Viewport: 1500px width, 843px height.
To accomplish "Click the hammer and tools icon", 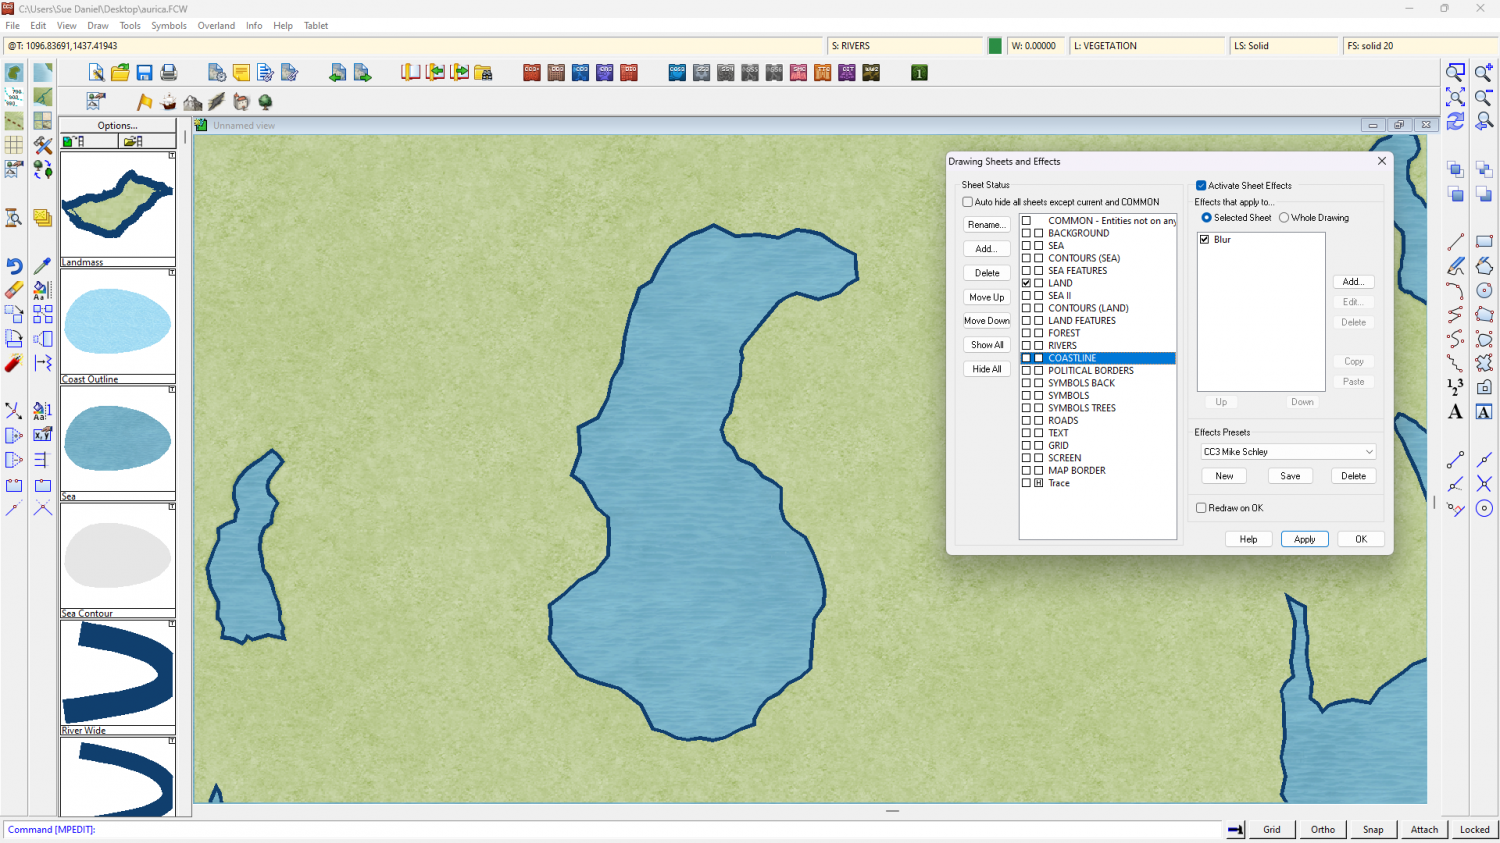I will click(42, 145).
